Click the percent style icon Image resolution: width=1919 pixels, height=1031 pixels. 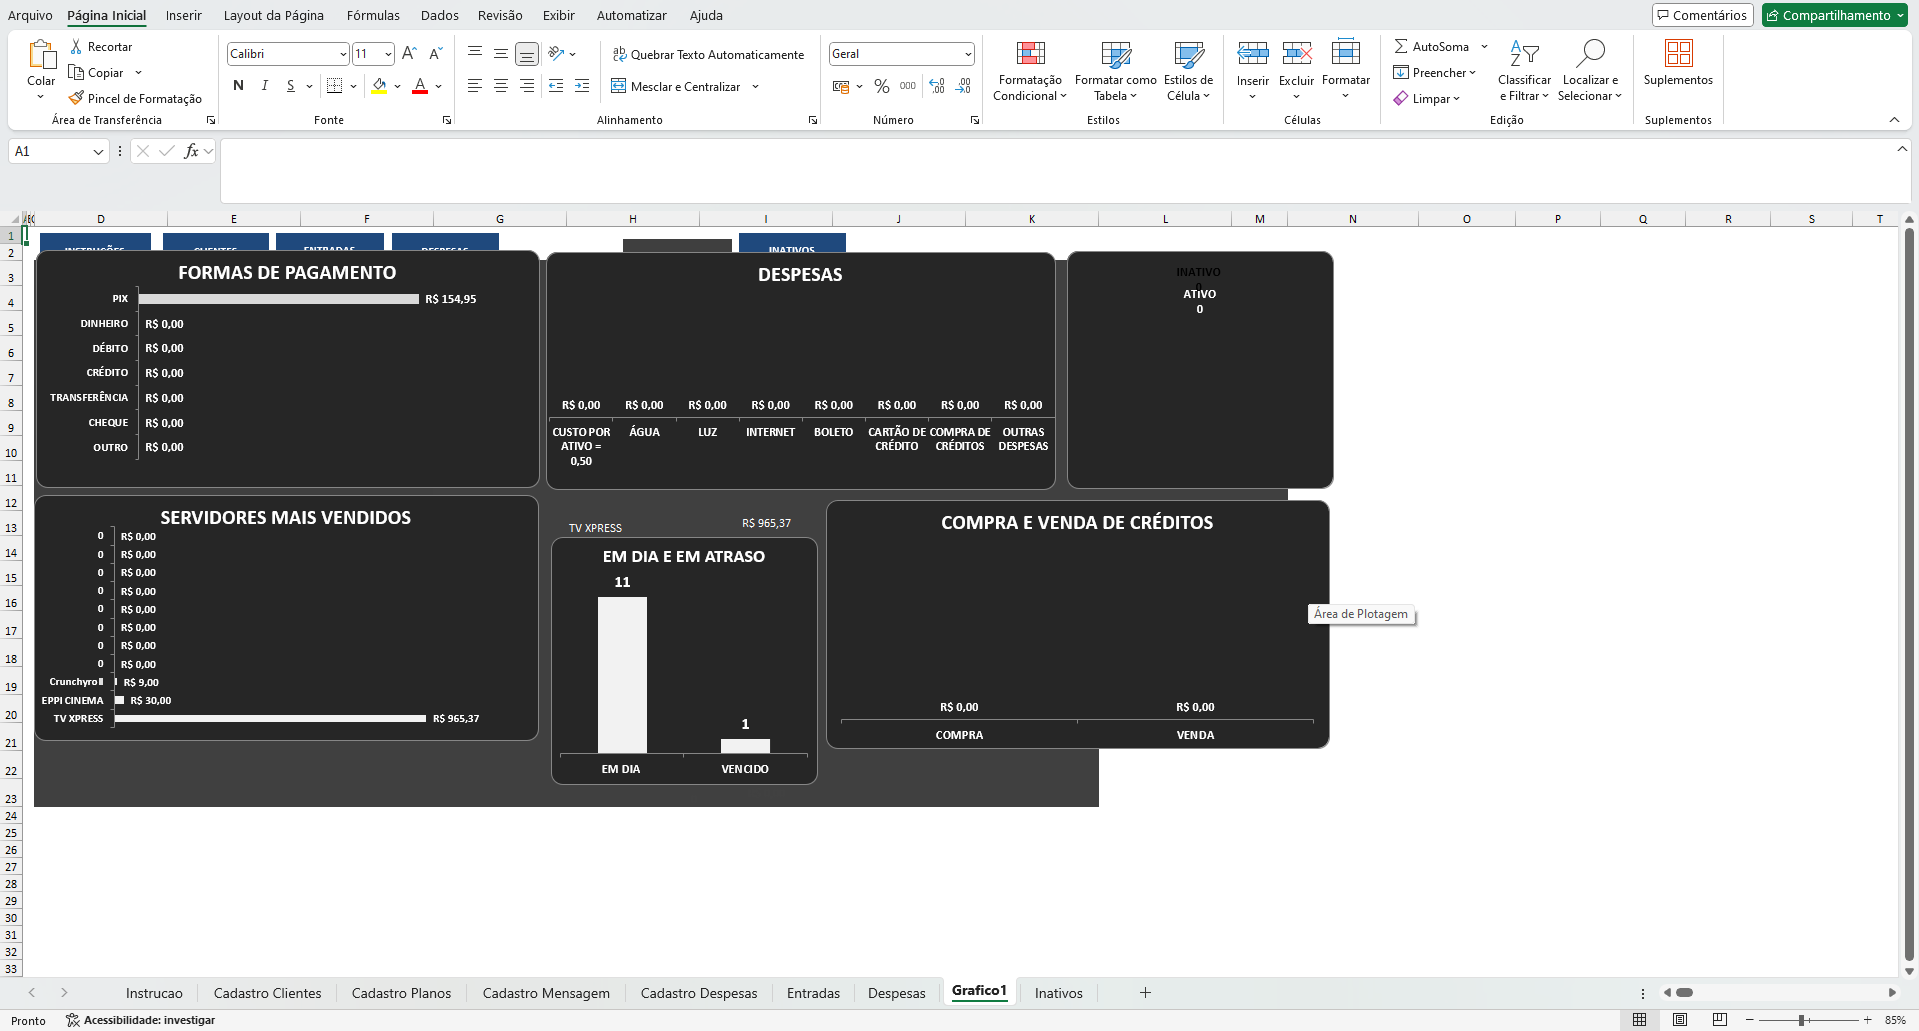pos(881,87)
